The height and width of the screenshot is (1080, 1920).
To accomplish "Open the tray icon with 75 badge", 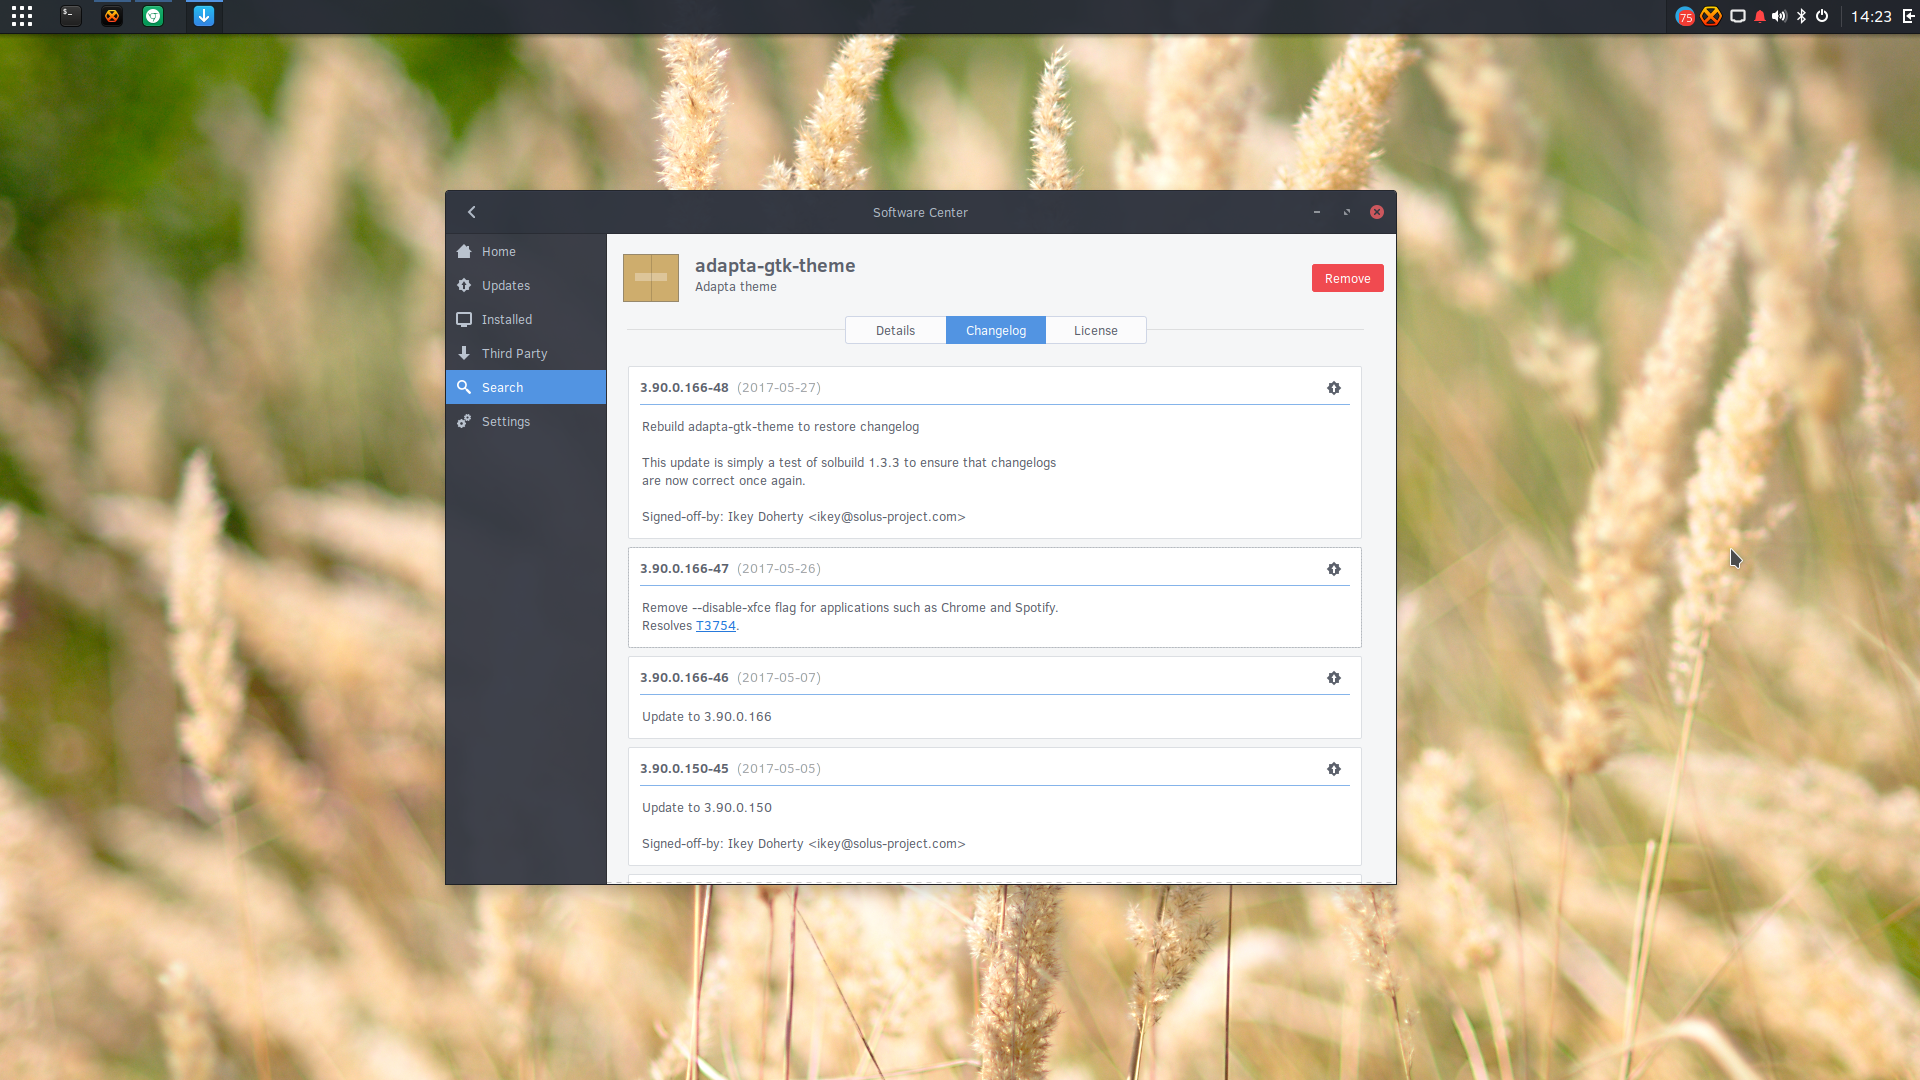I will pos(1685,16).
